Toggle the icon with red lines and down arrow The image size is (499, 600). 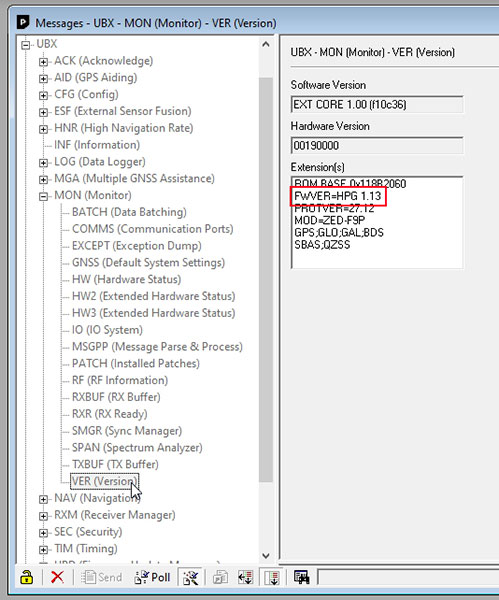pos(272,577)
